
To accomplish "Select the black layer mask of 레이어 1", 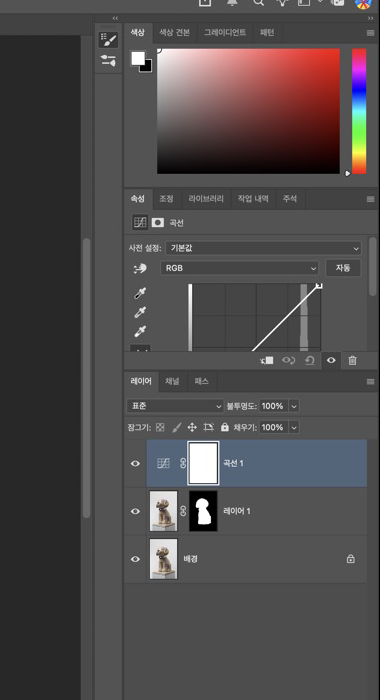I will point(203,511).
